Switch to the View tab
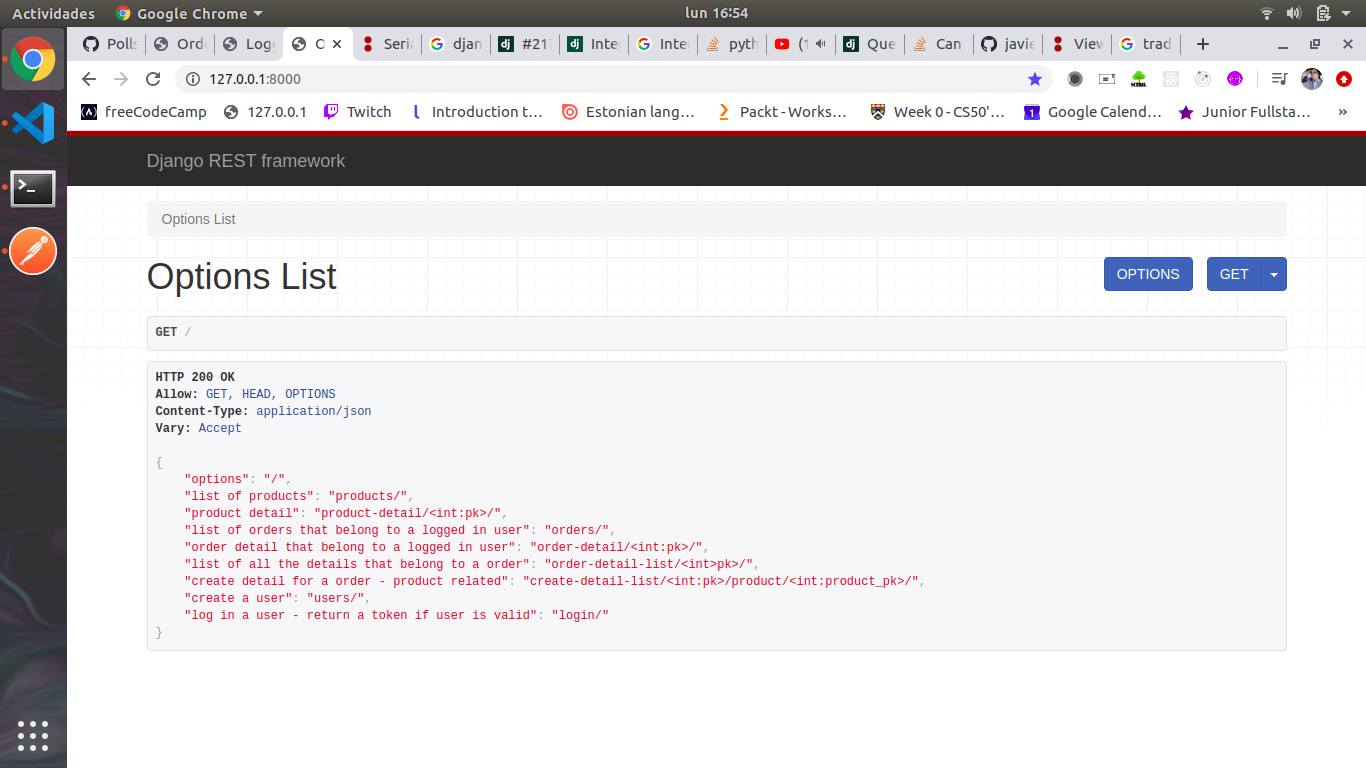Screen dimensions: 1366x768 (1078, 44)
